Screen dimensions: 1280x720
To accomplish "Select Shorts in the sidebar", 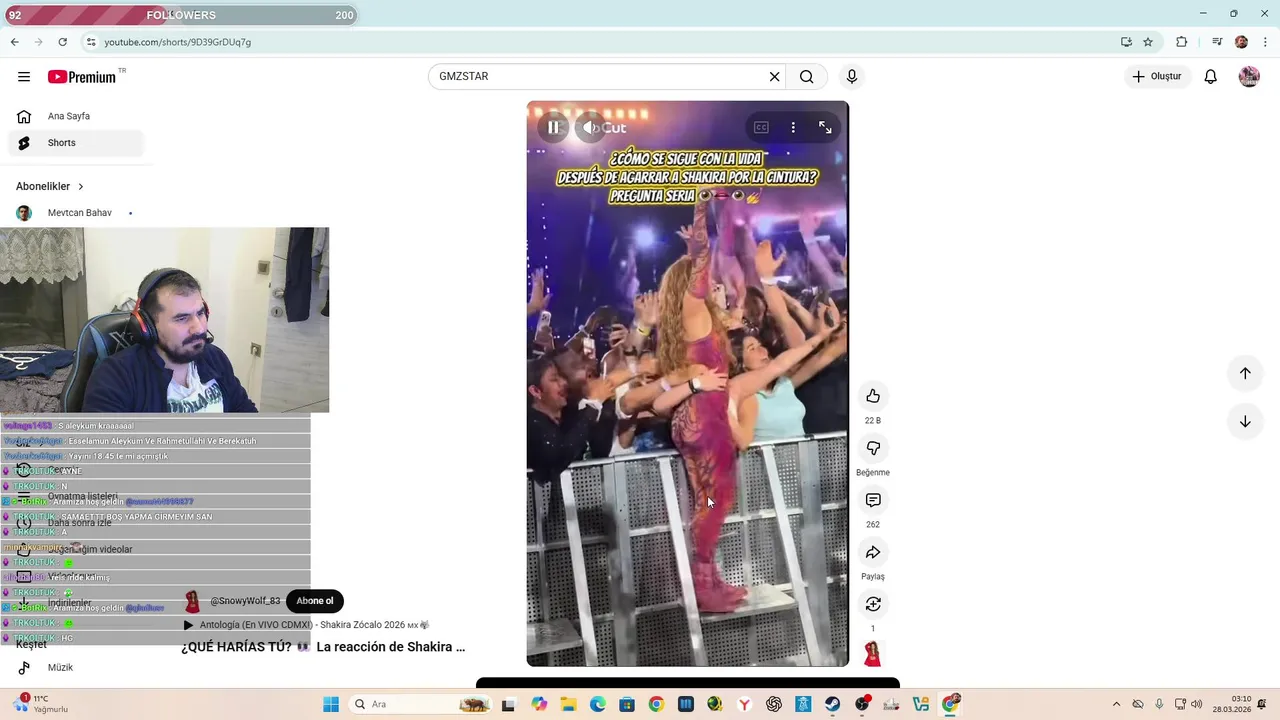I will tap(76, 143).
